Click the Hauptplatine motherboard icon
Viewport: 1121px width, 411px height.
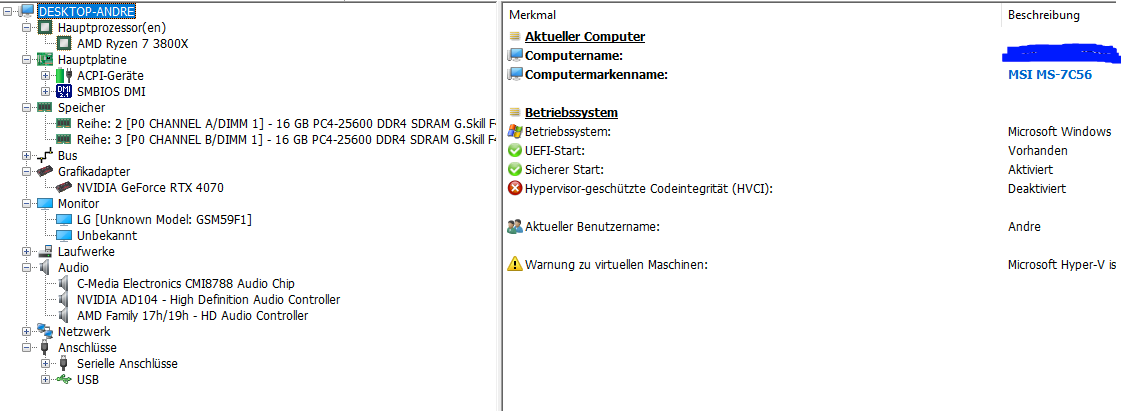click(x=45, y=59)
